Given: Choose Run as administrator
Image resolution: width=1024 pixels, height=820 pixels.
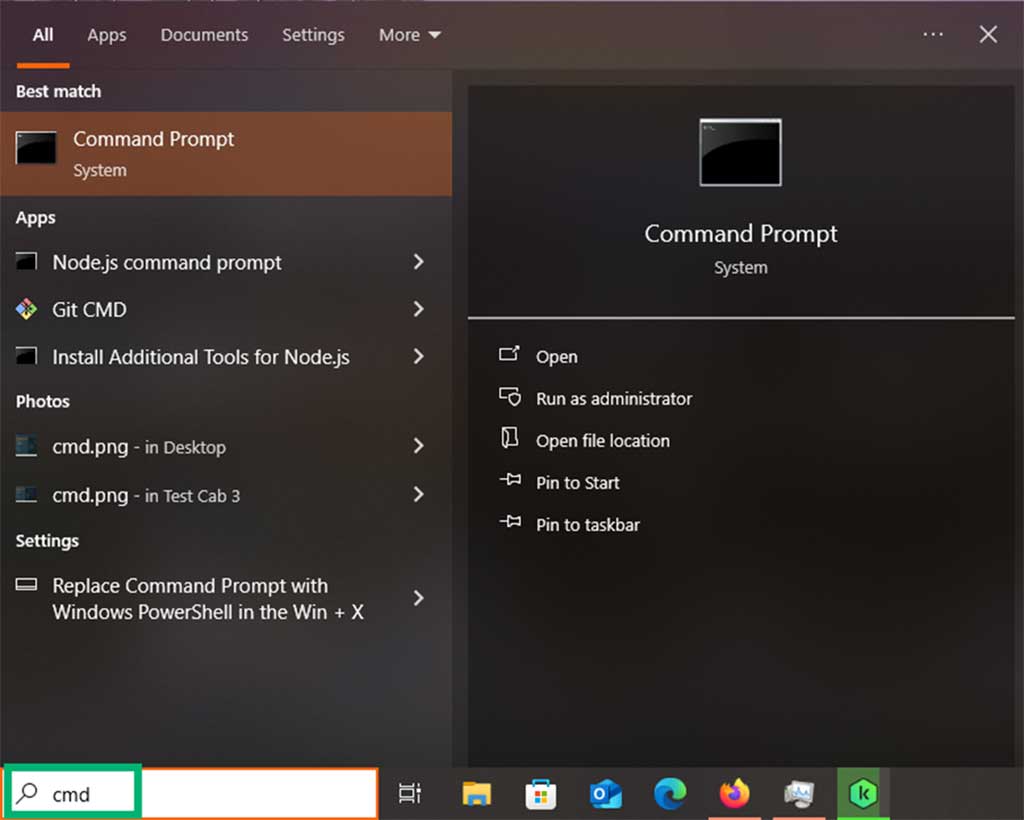Looking at the screenshot, I should pos(613,398).
